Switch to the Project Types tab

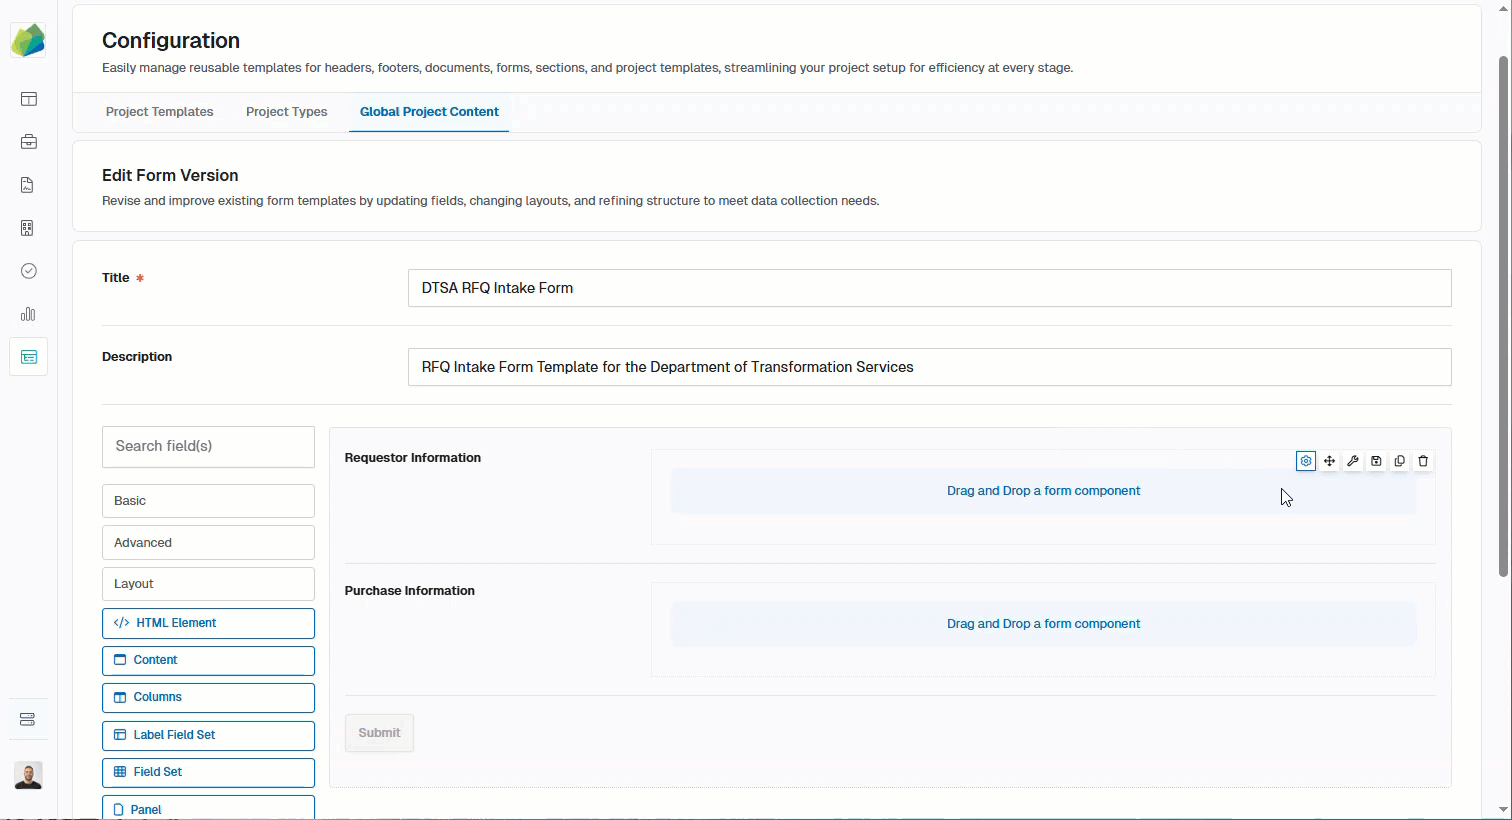click(287, 112)
